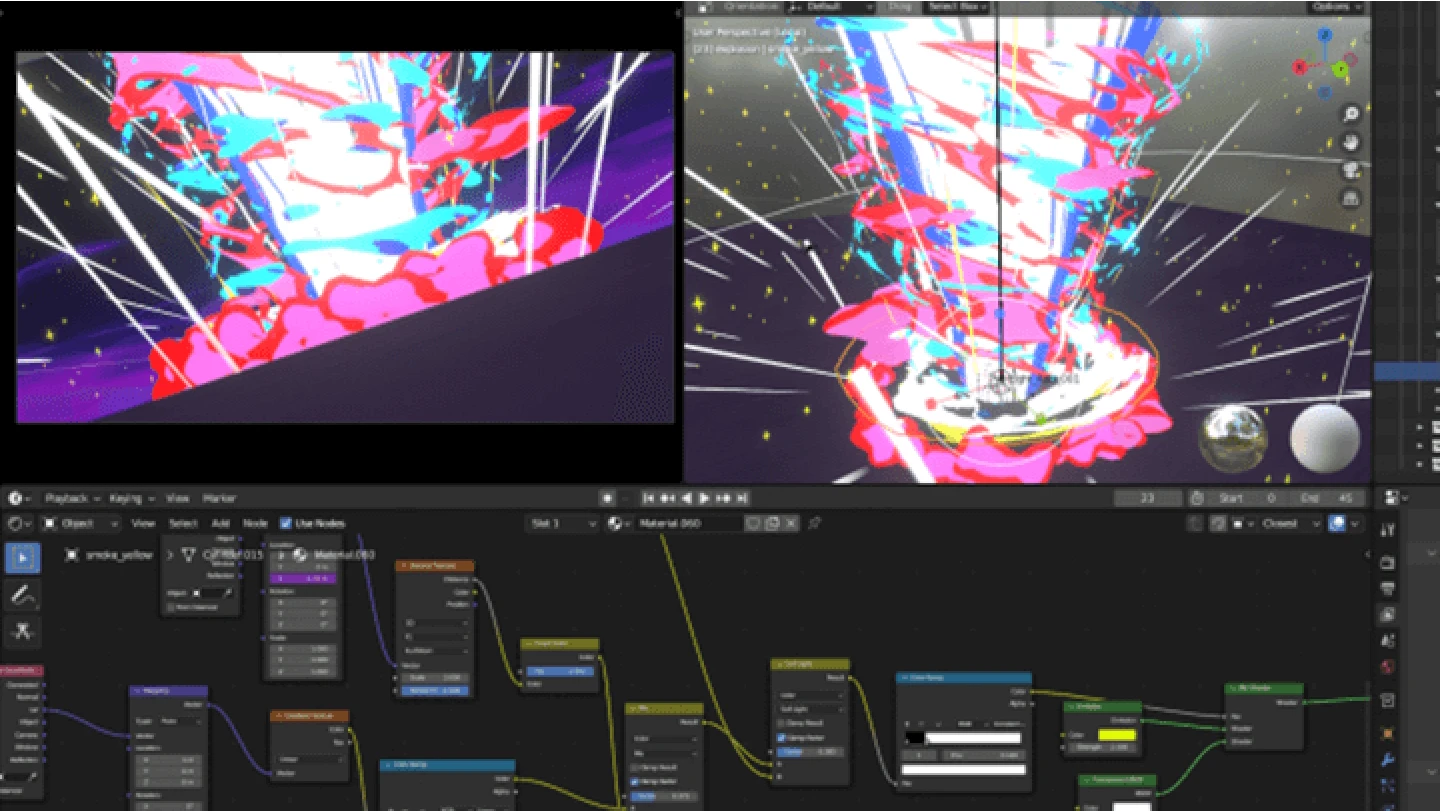Toggle the node overlay button

point(1339,523)
